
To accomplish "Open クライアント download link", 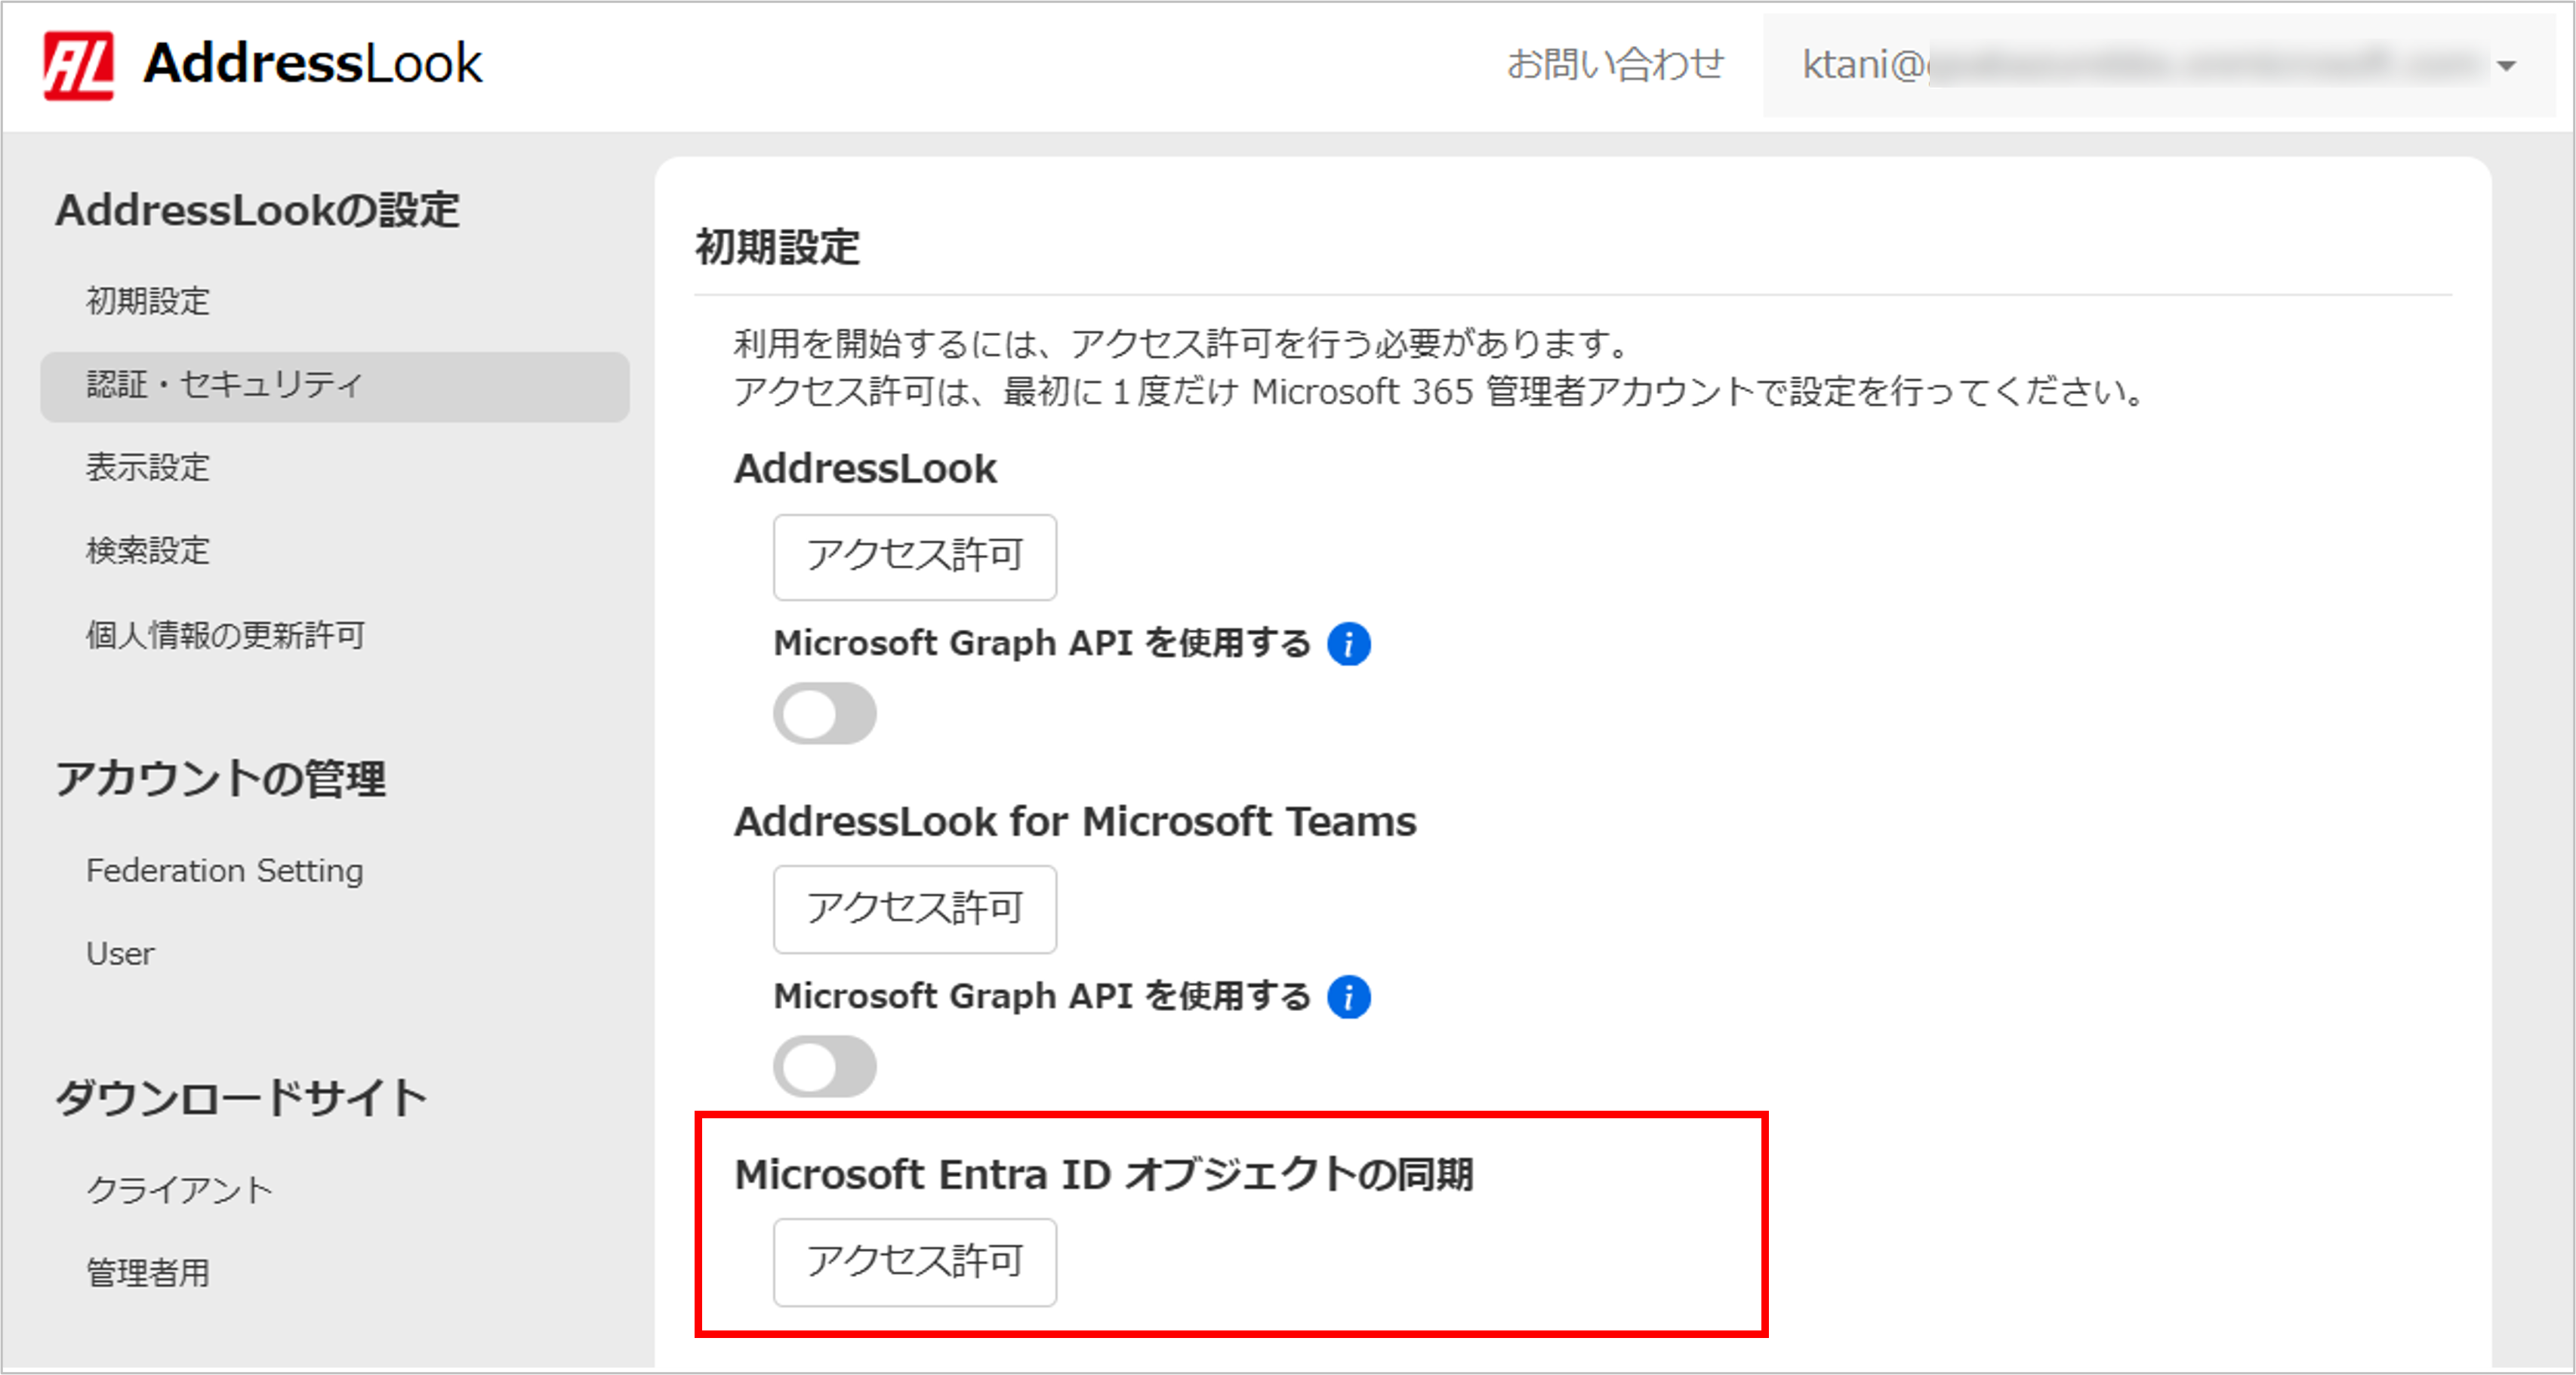I will coord(180,1189).
